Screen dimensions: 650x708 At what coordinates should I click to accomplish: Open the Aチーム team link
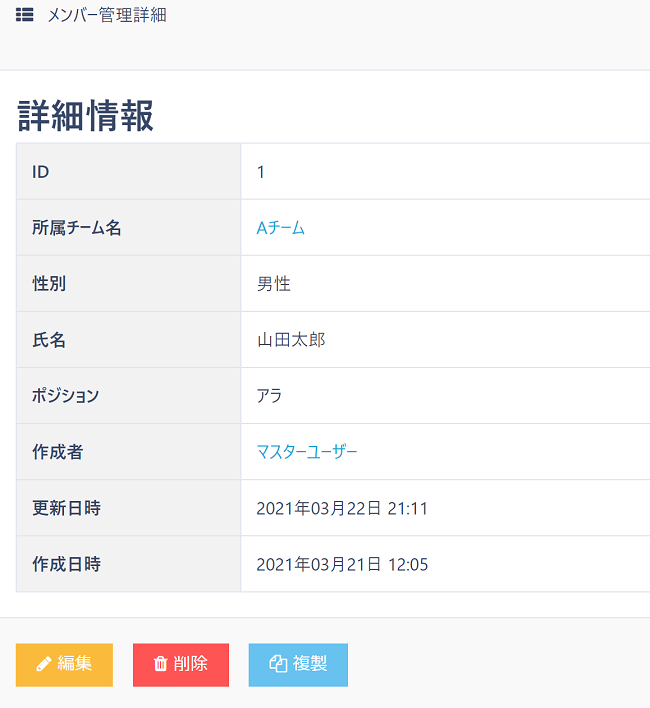click(x=280, y=228)
